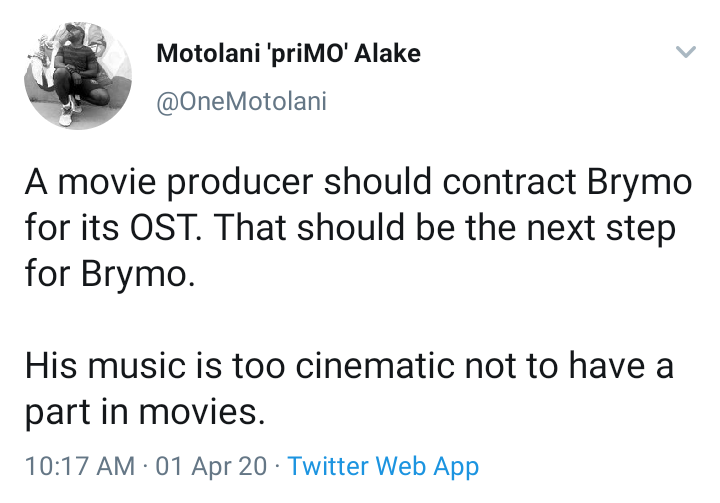This screenshot has width=720, height=503.
Task: Click the first paragraph about a movie producer
Action: coord(358,227)
